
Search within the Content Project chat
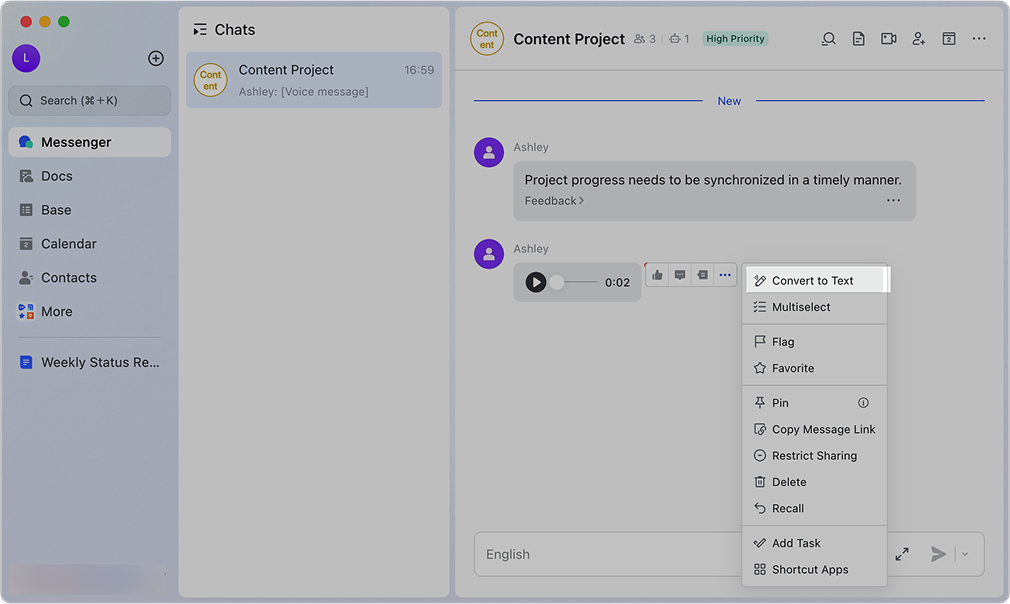point(828,39)
